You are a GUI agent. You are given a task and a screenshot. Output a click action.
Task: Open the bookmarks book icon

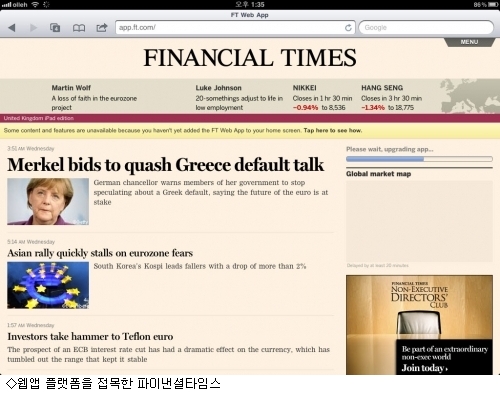click(79, 28)
